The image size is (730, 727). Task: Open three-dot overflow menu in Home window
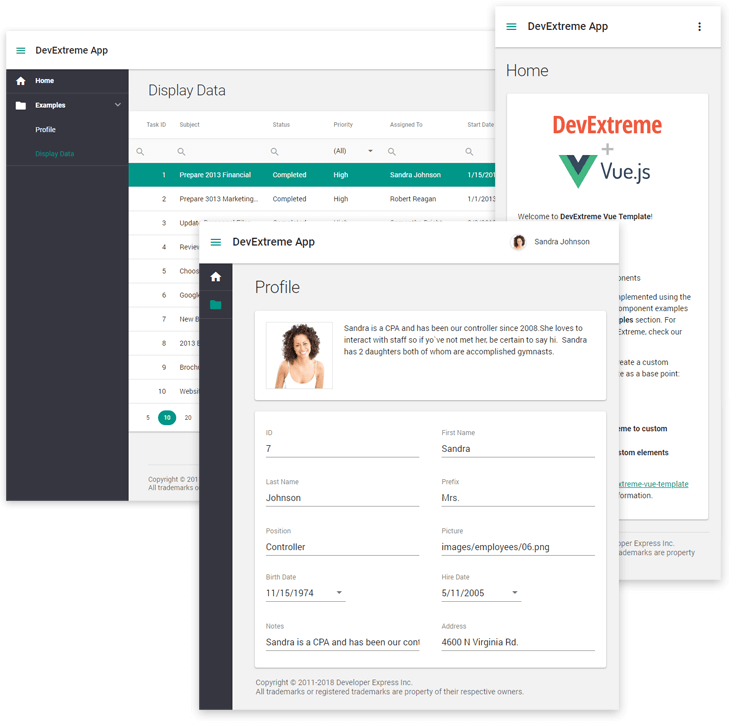pos(699,27)
